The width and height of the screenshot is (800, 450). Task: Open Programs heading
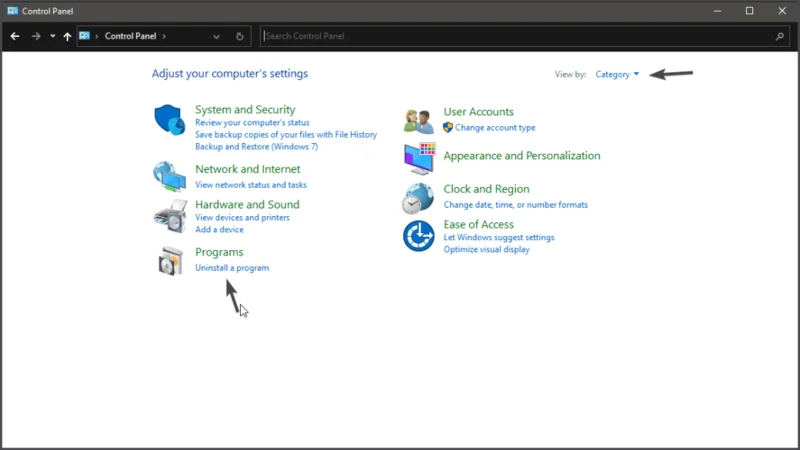click(x=219, y=252)
